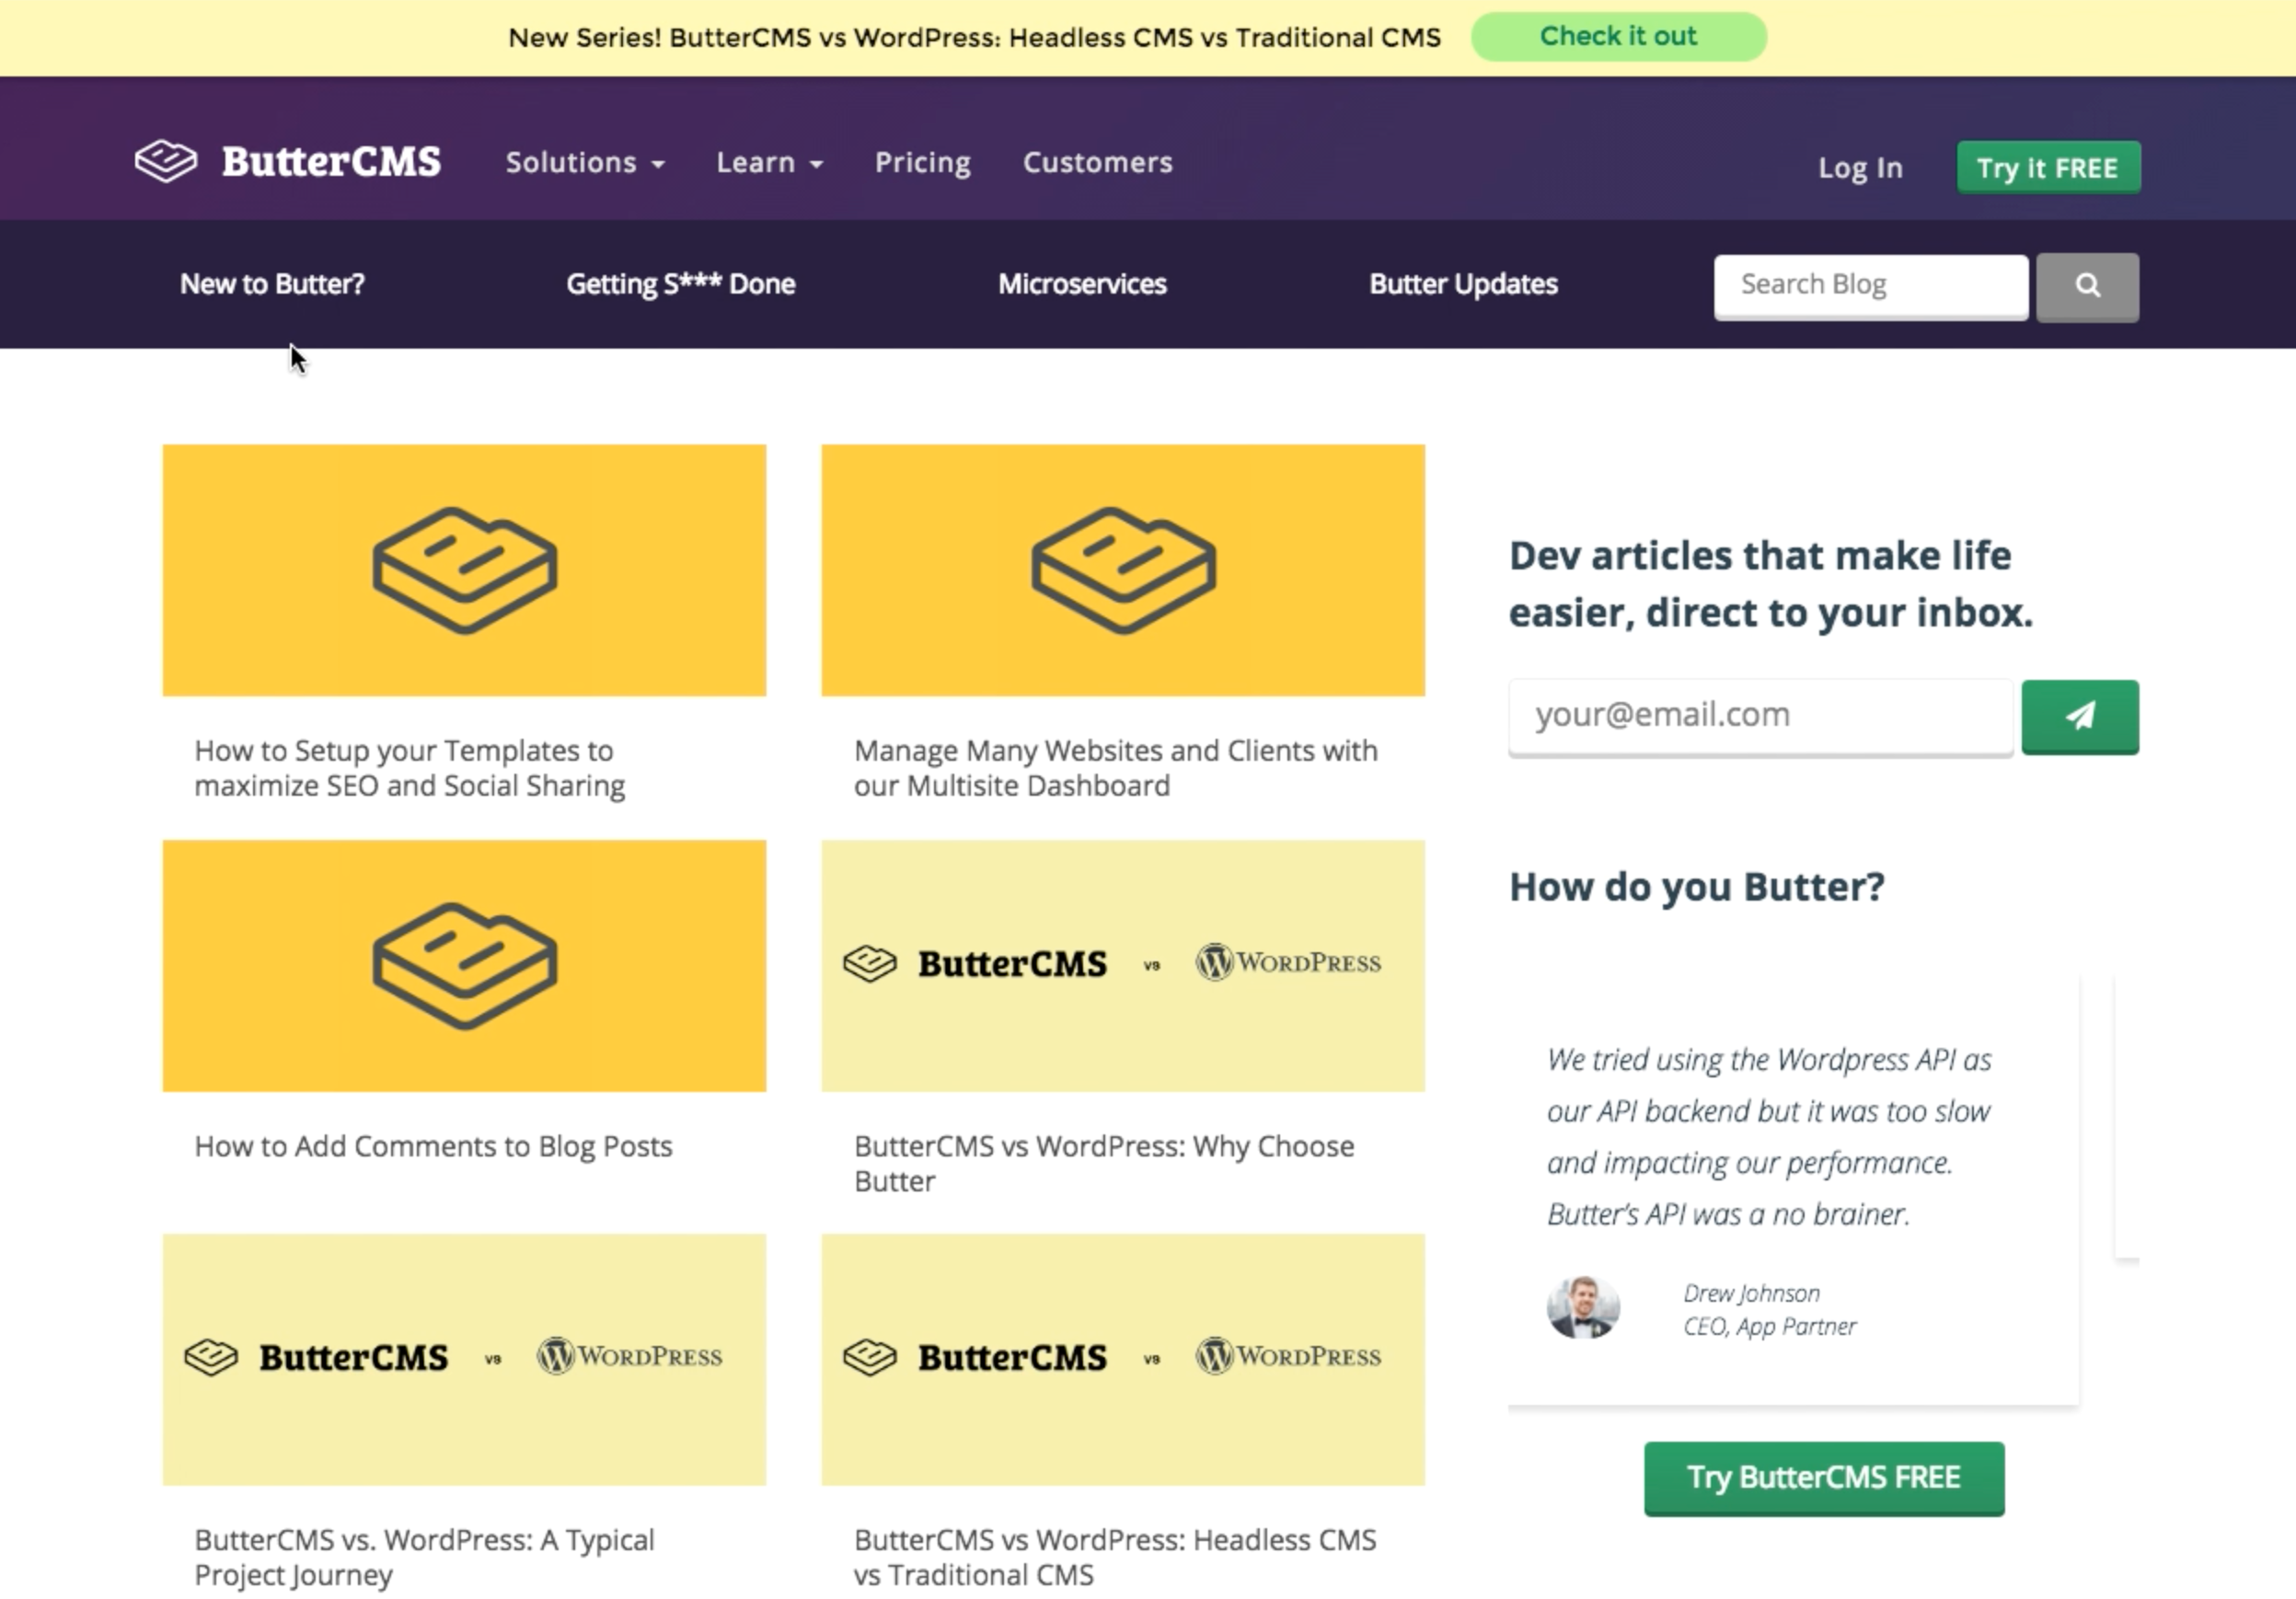
Task: Select the Getting S*** Done category
Action: (x=681, y=284)
